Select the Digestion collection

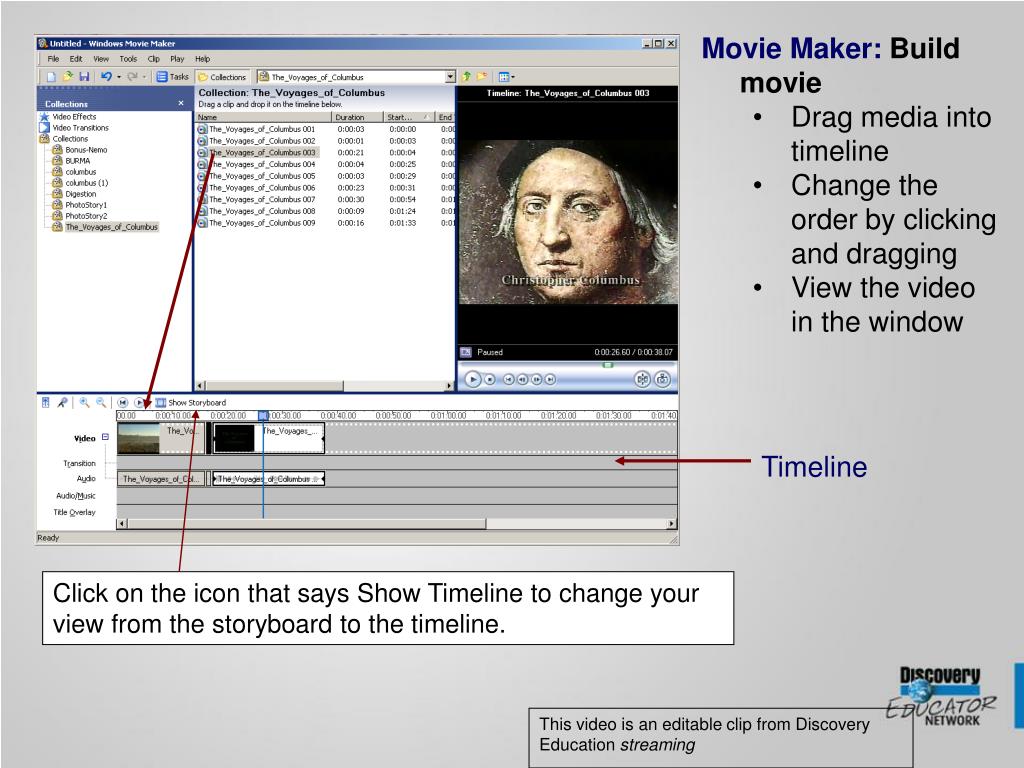[80, 194]
